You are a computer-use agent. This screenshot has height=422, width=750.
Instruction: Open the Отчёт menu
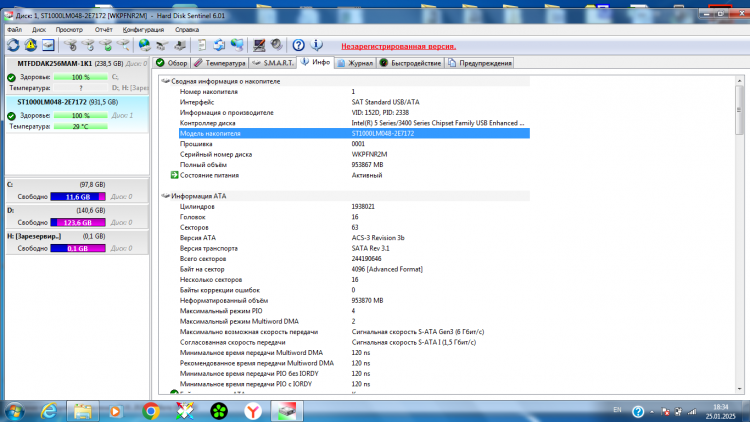click(103, 30)
